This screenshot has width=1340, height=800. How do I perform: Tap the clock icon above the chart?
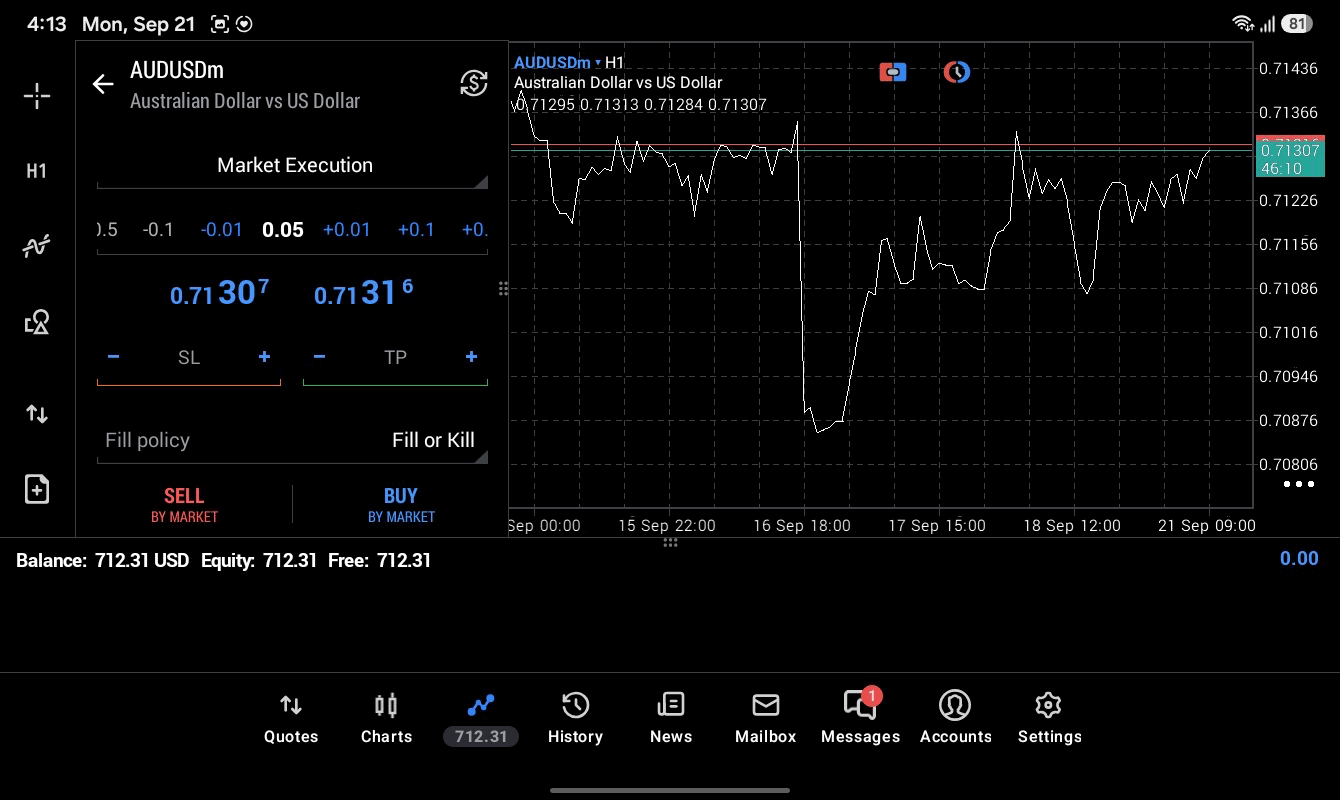[x=957, y=72]
